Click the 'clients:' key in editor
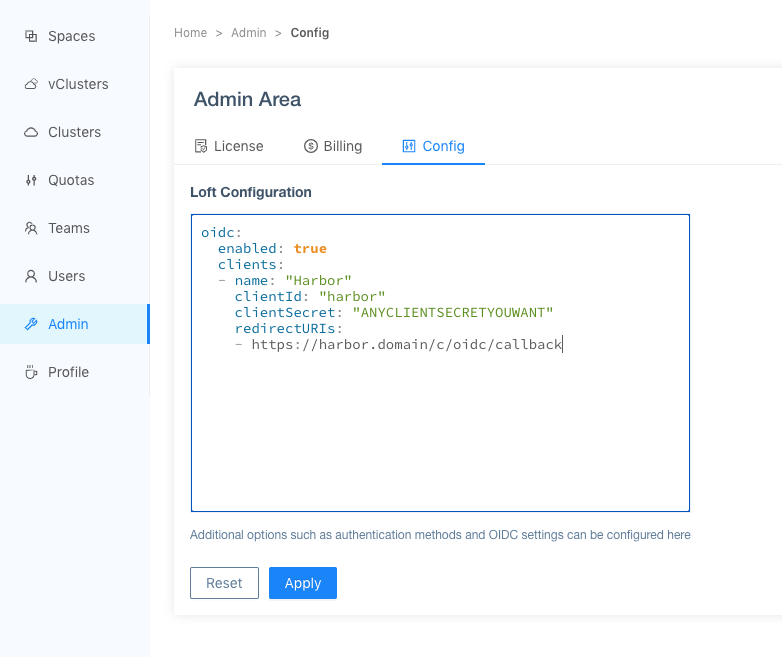This screenshot has height=657, width=782. pyautogui.click(x=251, y=264)
